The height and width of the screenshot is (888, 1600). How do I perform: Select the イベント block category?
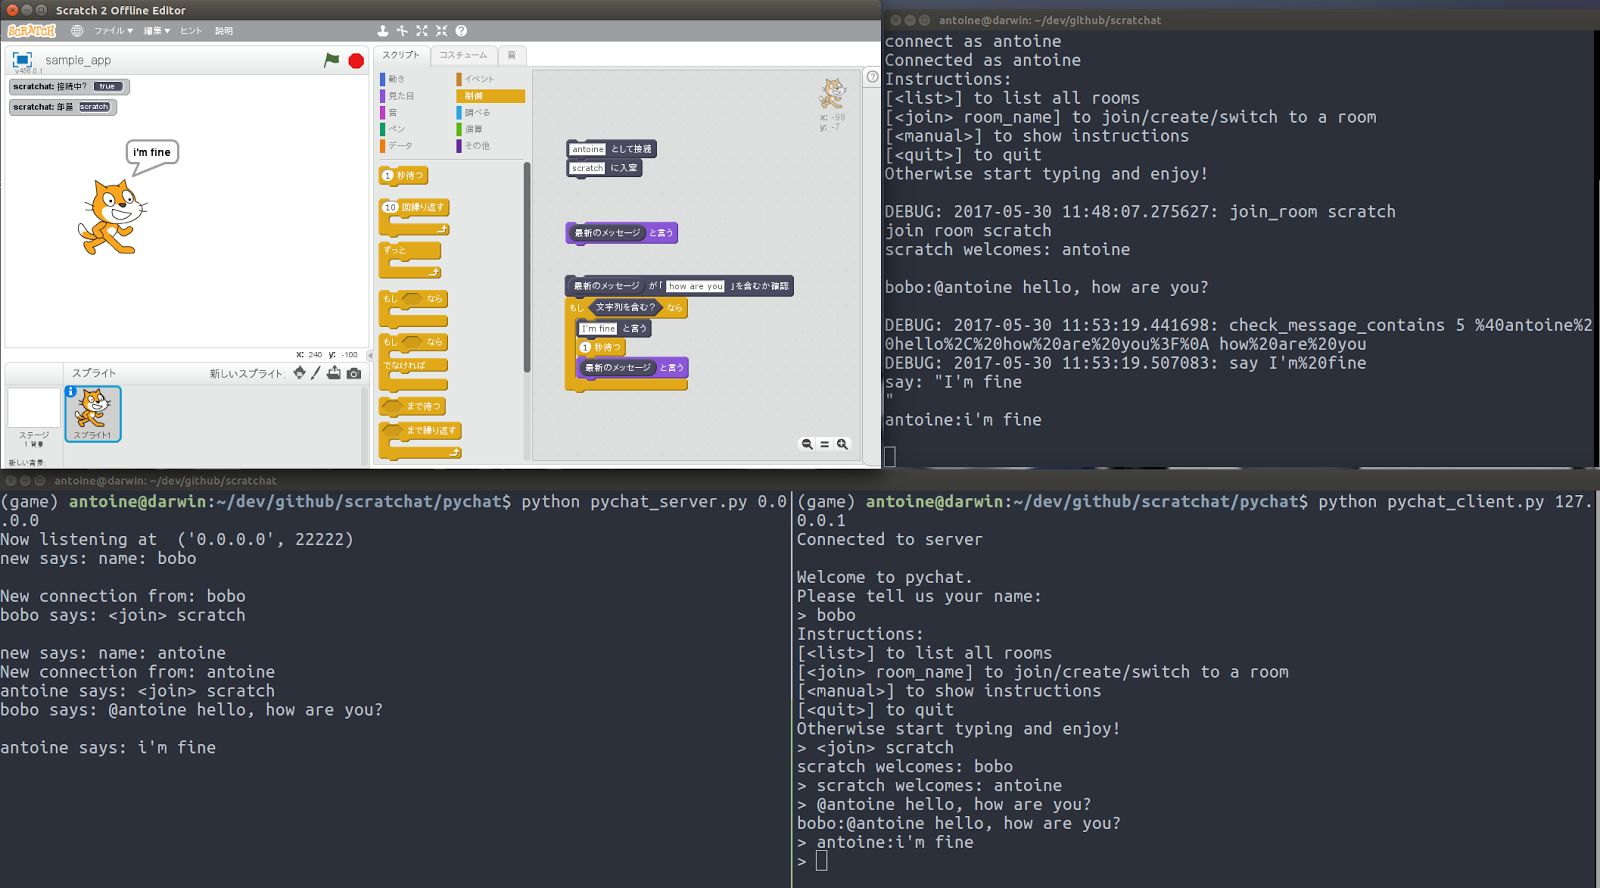[479, 79]
